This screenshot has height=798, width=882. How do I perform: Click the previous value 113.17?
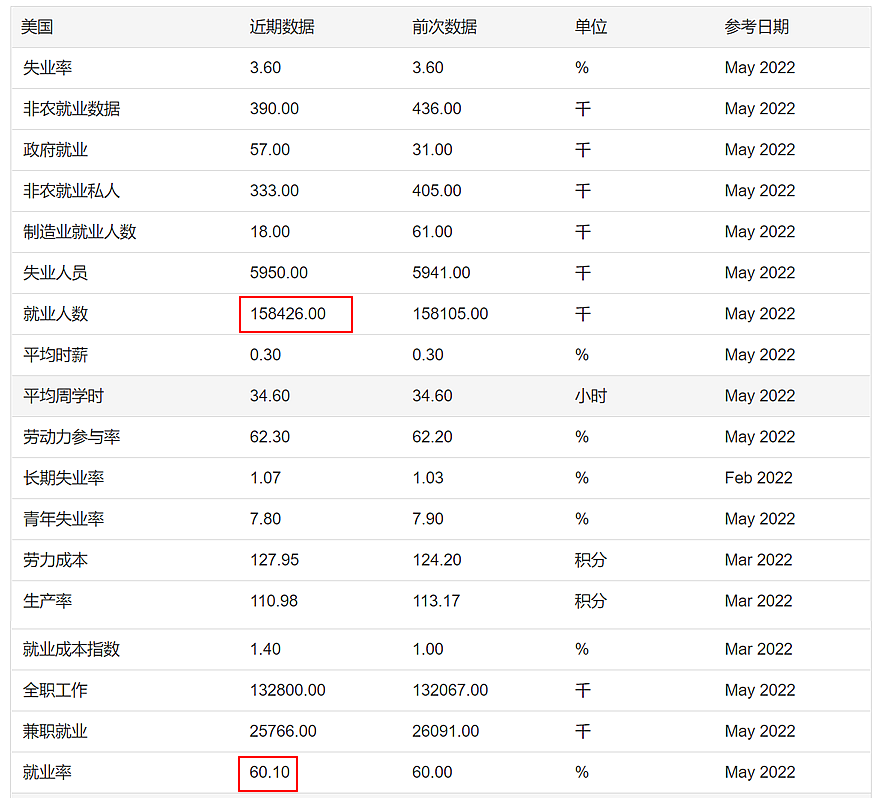coord(436,601)
